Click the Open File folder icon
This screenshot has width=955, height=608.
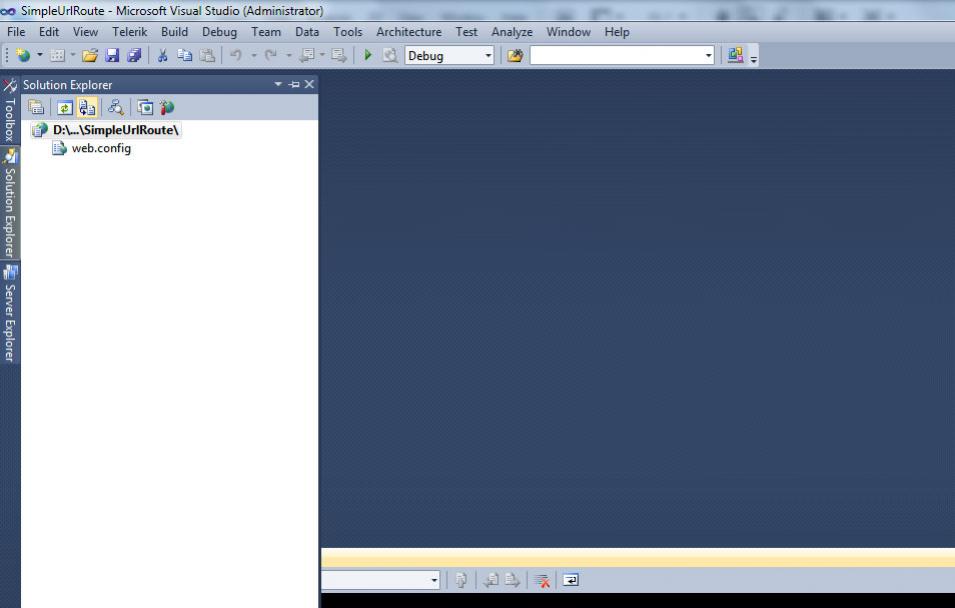click(90, 56)
